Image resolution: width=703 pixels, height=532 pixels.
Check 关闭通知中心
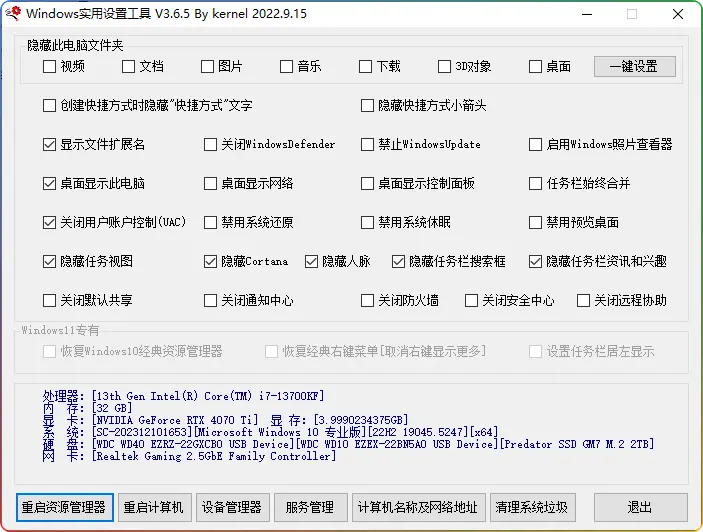tap(210, 300)
